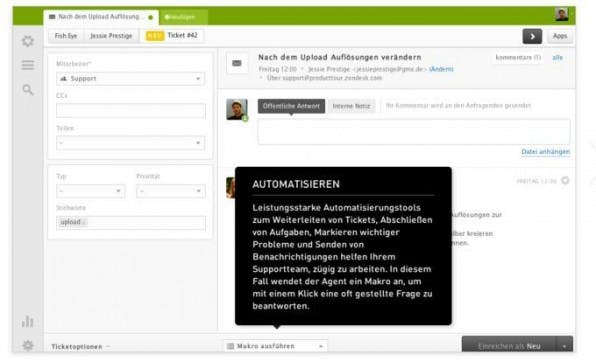Open the search magnifier icon in sidebar

[28, 90]
